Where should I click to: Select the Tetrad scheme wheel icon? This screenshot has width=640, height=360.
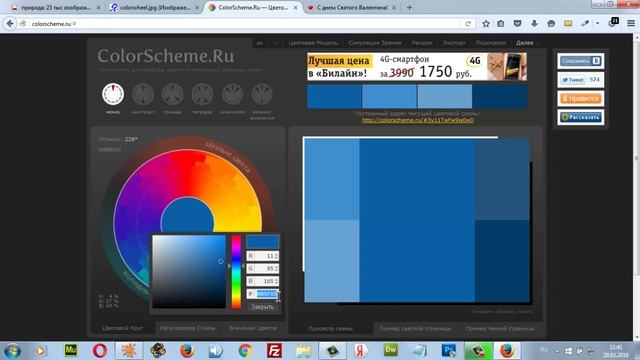[x=202, y=94]
